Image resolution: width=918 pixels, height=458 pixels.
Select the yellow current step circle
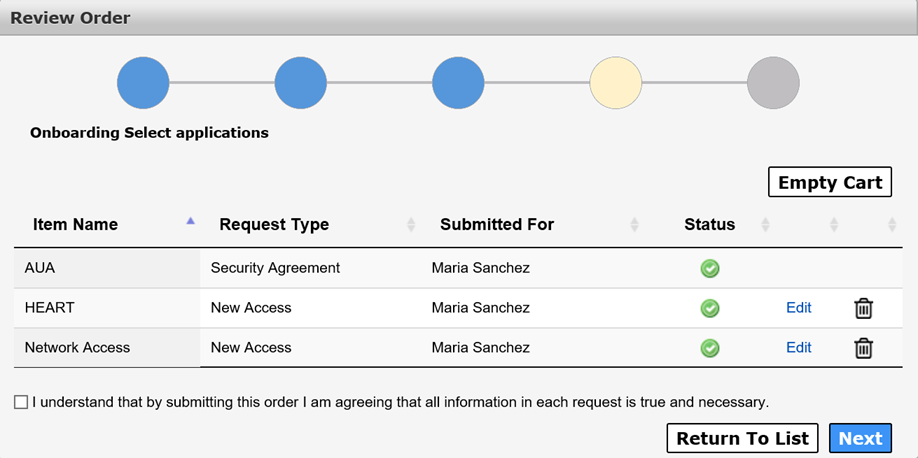(x=616, y=83)
